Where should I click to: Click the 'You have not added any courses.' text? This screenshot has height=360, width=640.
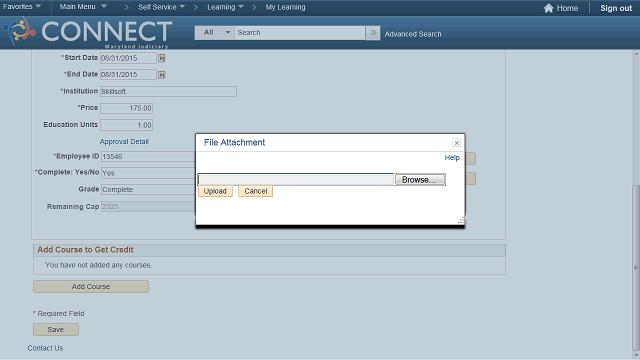pyautogui.click(x=99, y=265)
